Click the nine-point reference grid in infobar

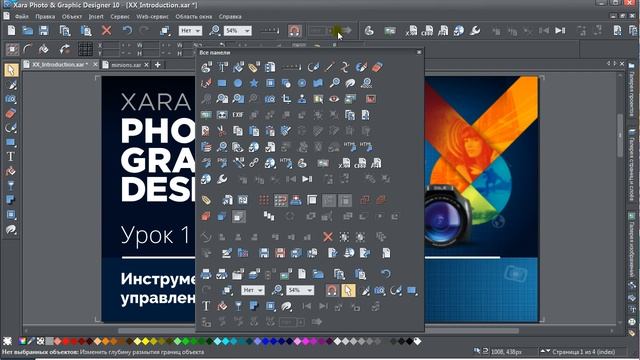click(x=85, y=49)
